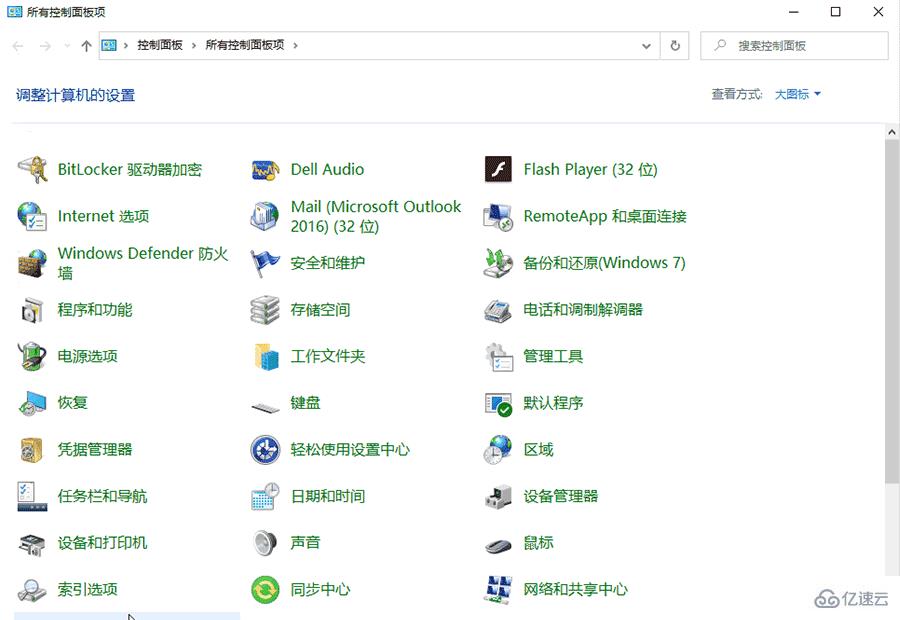Open the RemoteApp 和桌面连接 icon
900x620 pixels.
[498, 216]
